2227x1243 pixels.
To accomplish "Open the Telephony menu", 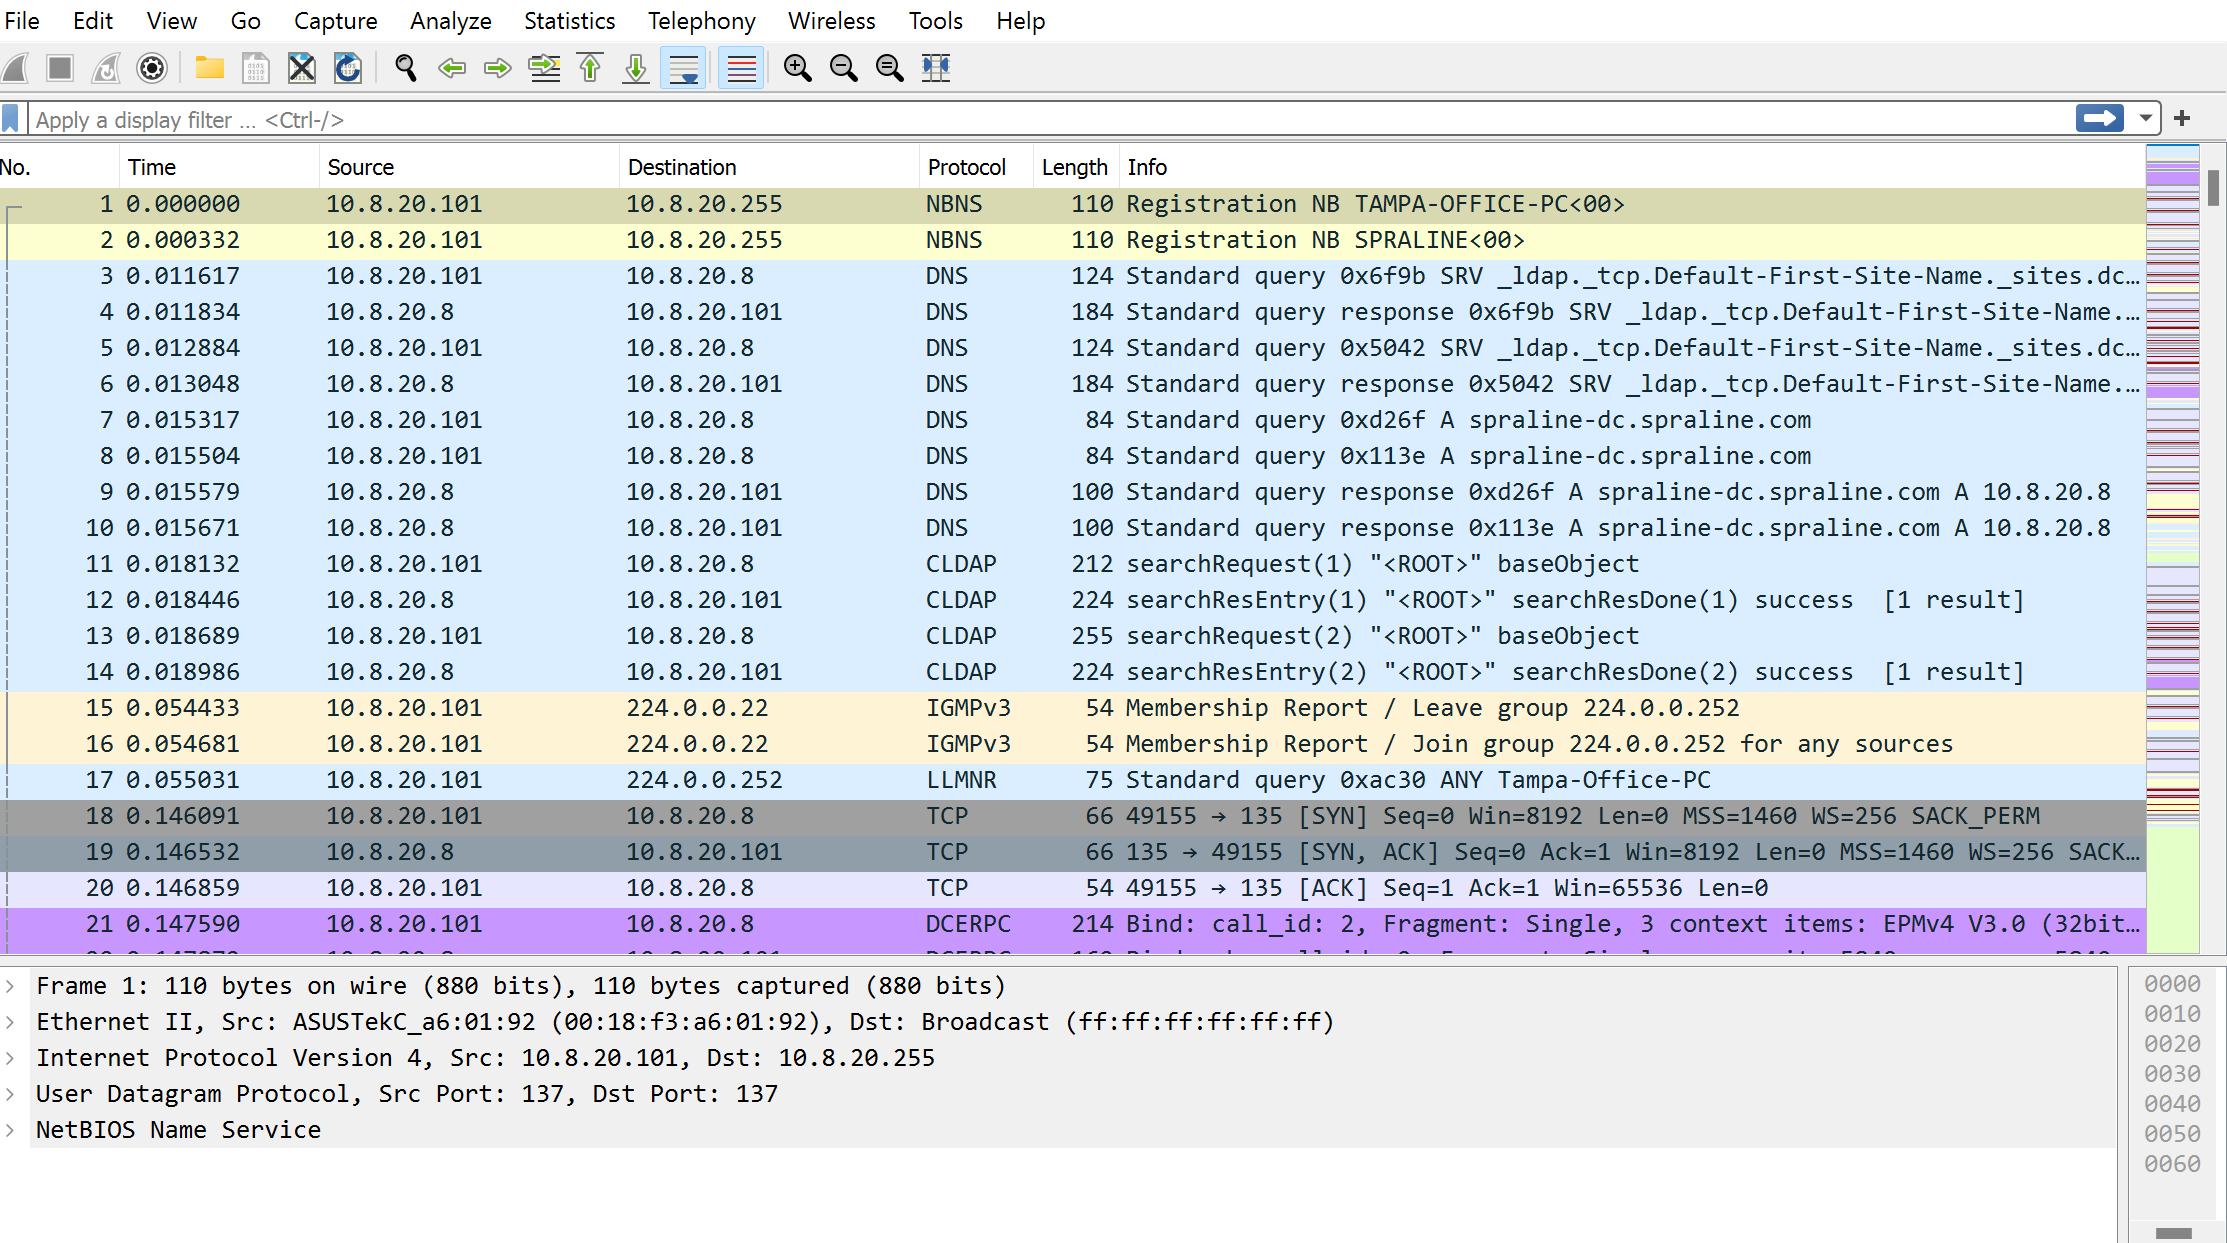I will pos(701,21).
